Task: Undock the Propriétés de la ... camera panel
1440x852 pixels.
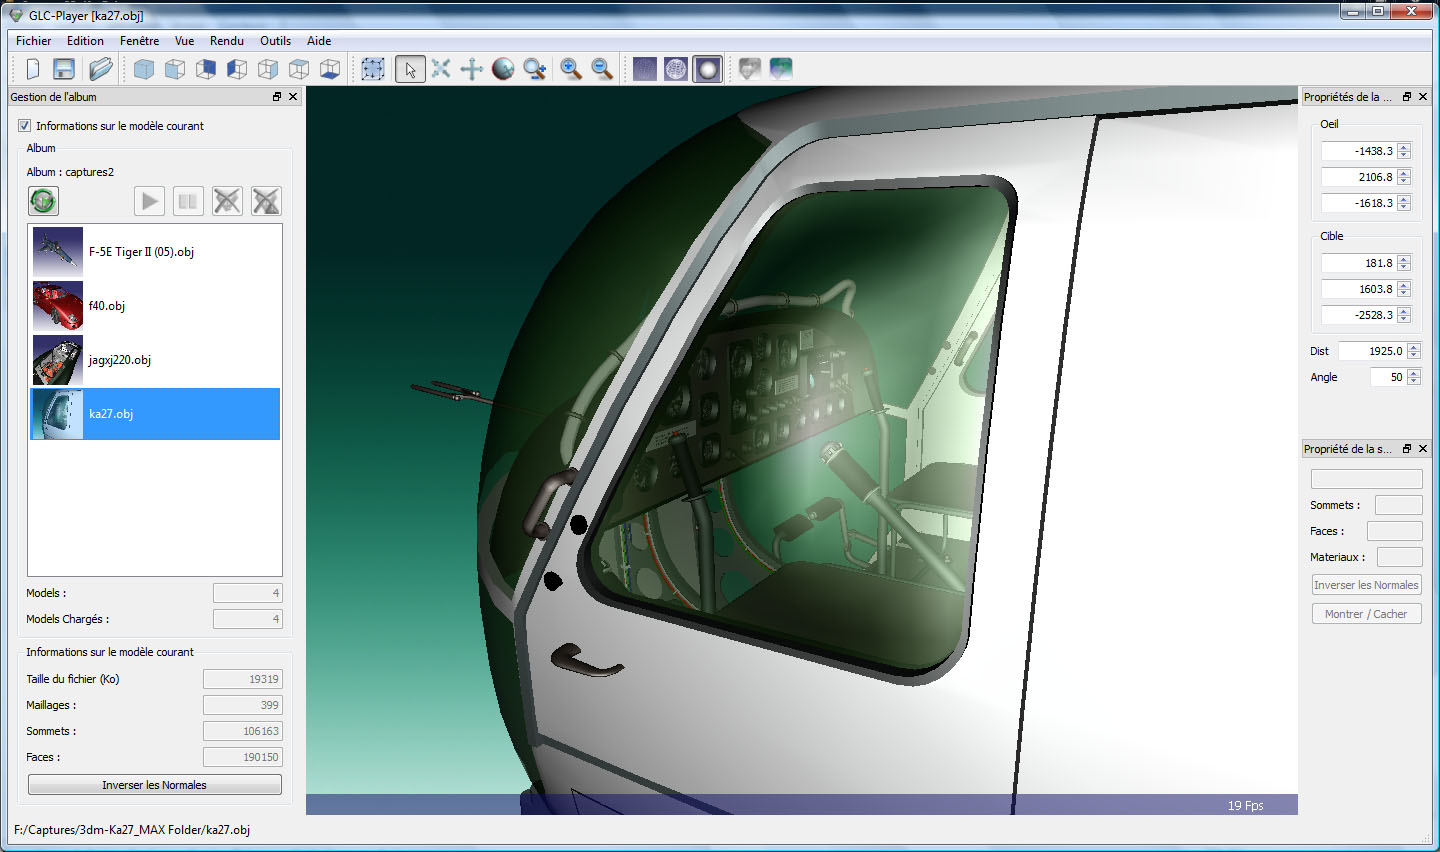Action: [x=1407, y=97]
